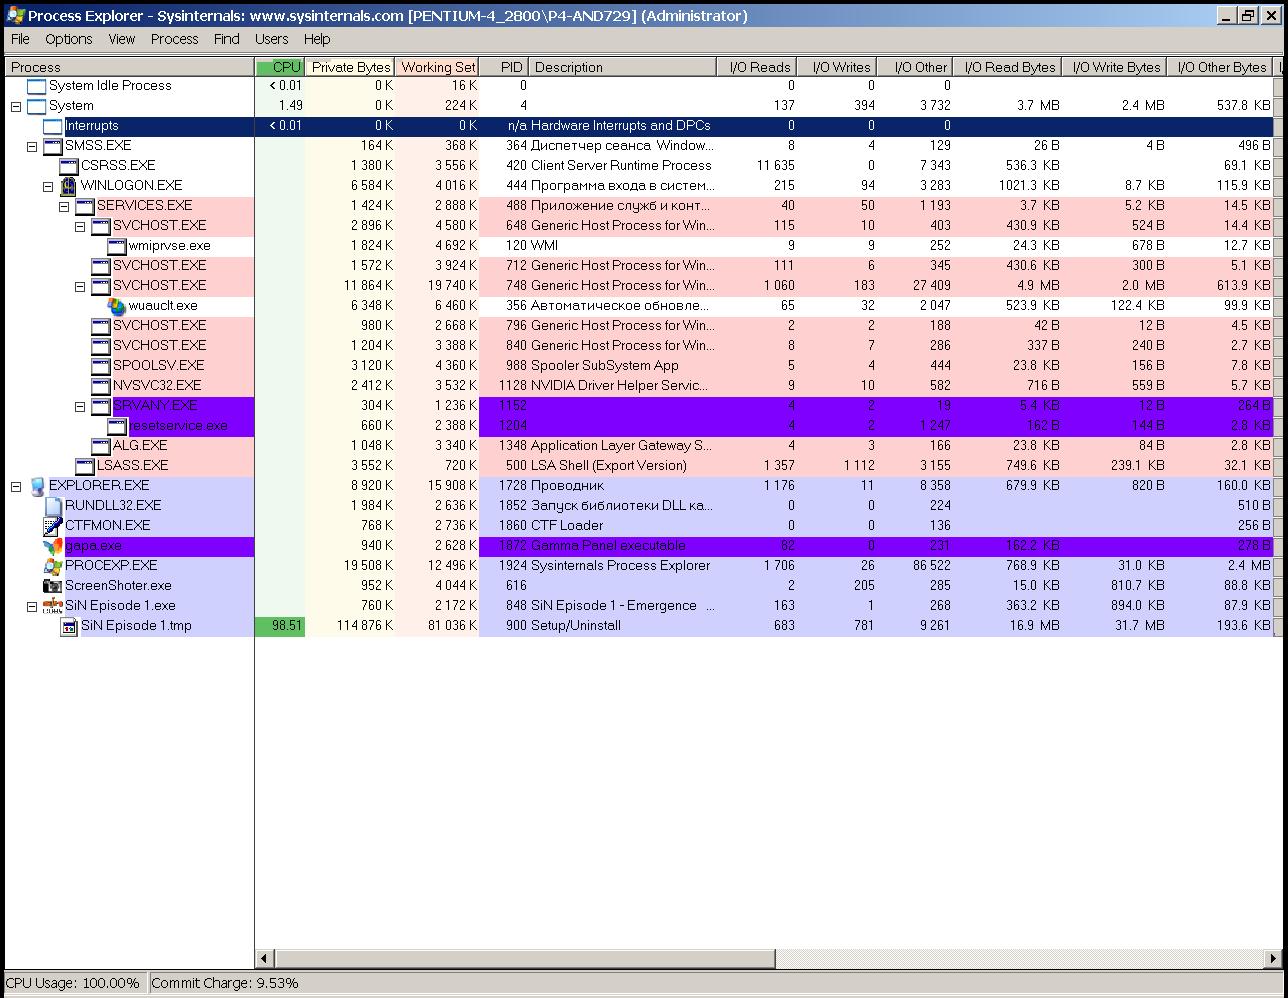
Task: Click the PROCEXP.EXE process icon
Action: tap(53, 566)
